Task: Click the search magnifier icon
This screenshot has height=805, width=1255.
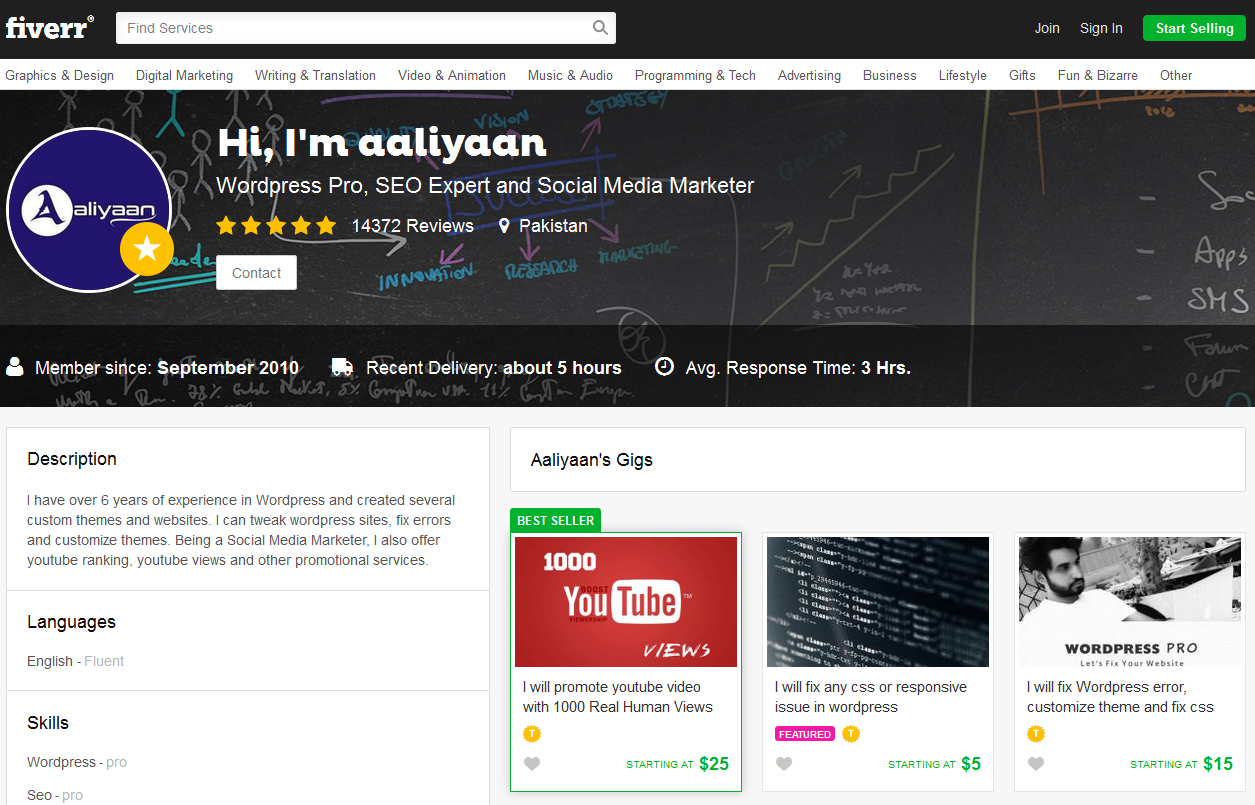Action: pos(600,28)
